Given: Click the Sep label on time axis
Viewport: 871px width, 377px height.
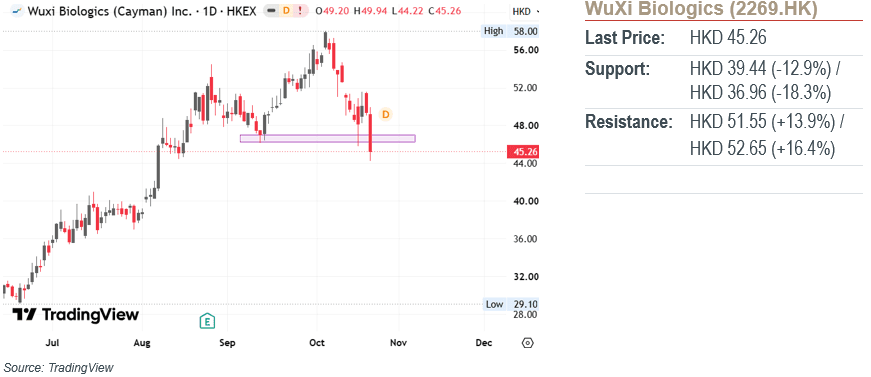Looking at the screenshot, I should click(x=227, y=343).
